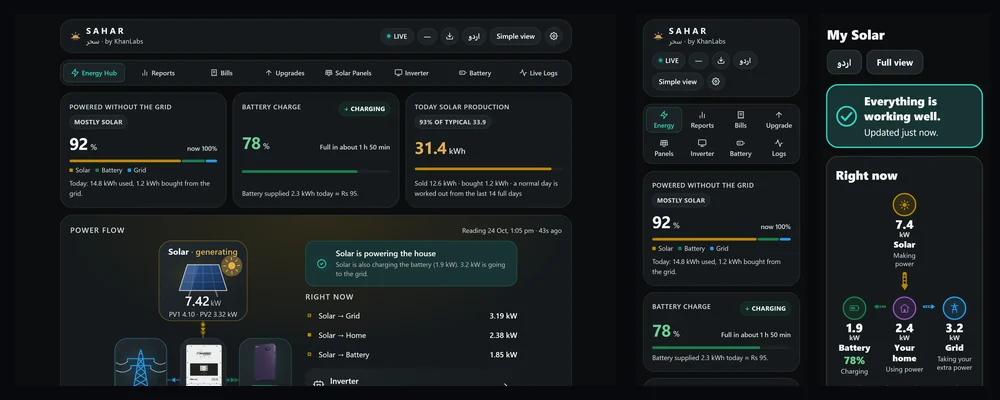The height and width of the screenshot is (400, 1000).
Task: Switch to اردو language in the narrow mobile panel
Action: click(x=746, y=61)
